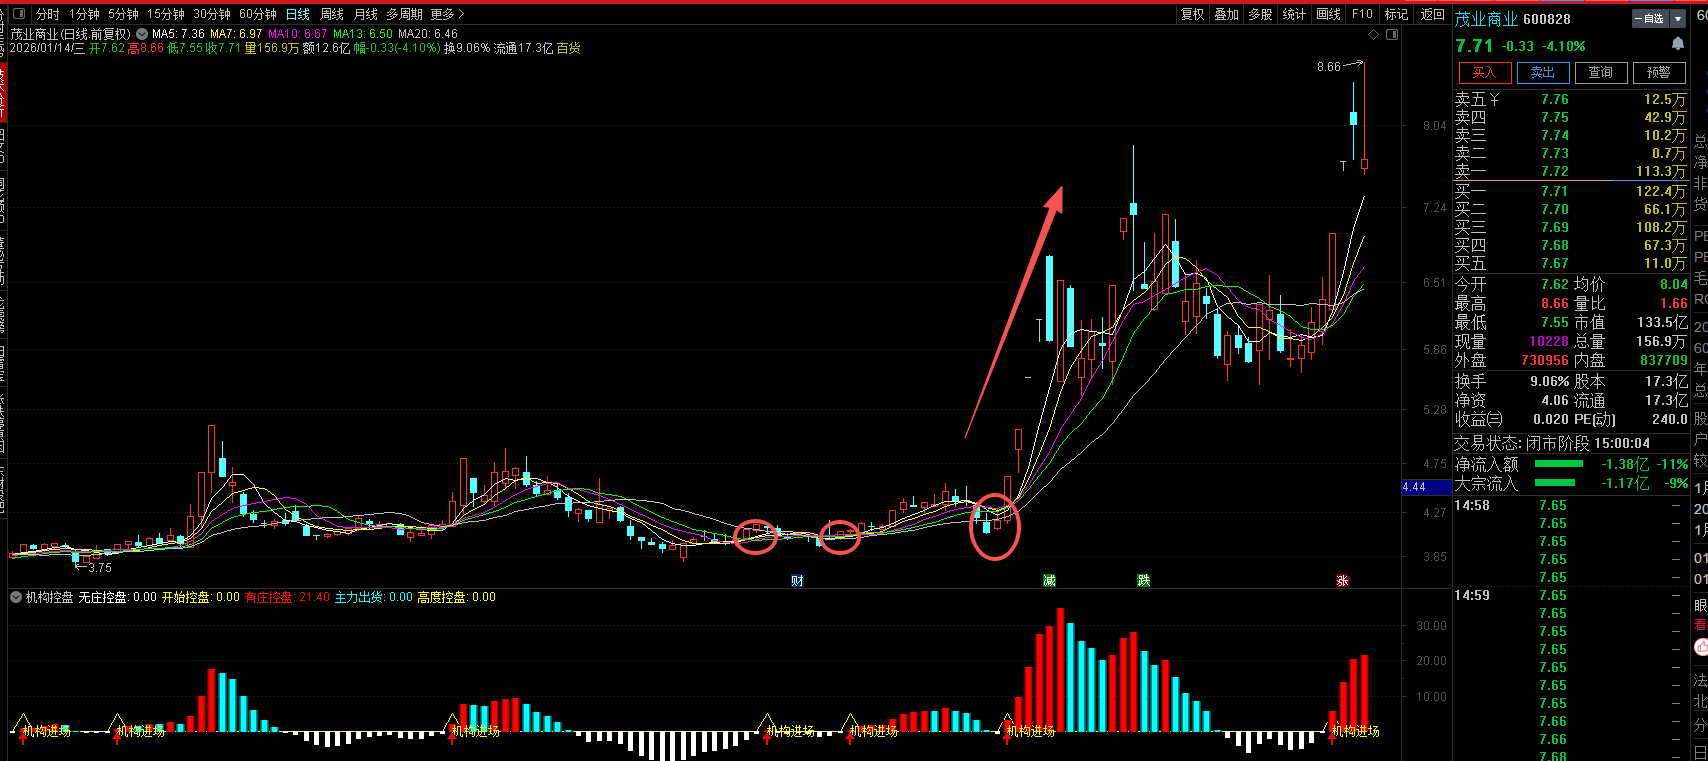Select the 5分钟 period
The image size is (1708, 761).
tap(123, 14)
